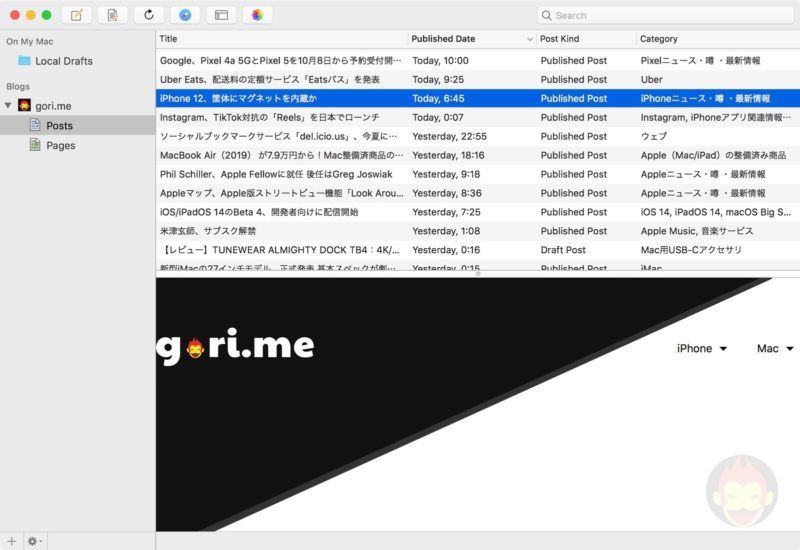Toggle the preview pane layout icon
The width and height of the screenshot is (800, 550).
[x=221, y=15]
